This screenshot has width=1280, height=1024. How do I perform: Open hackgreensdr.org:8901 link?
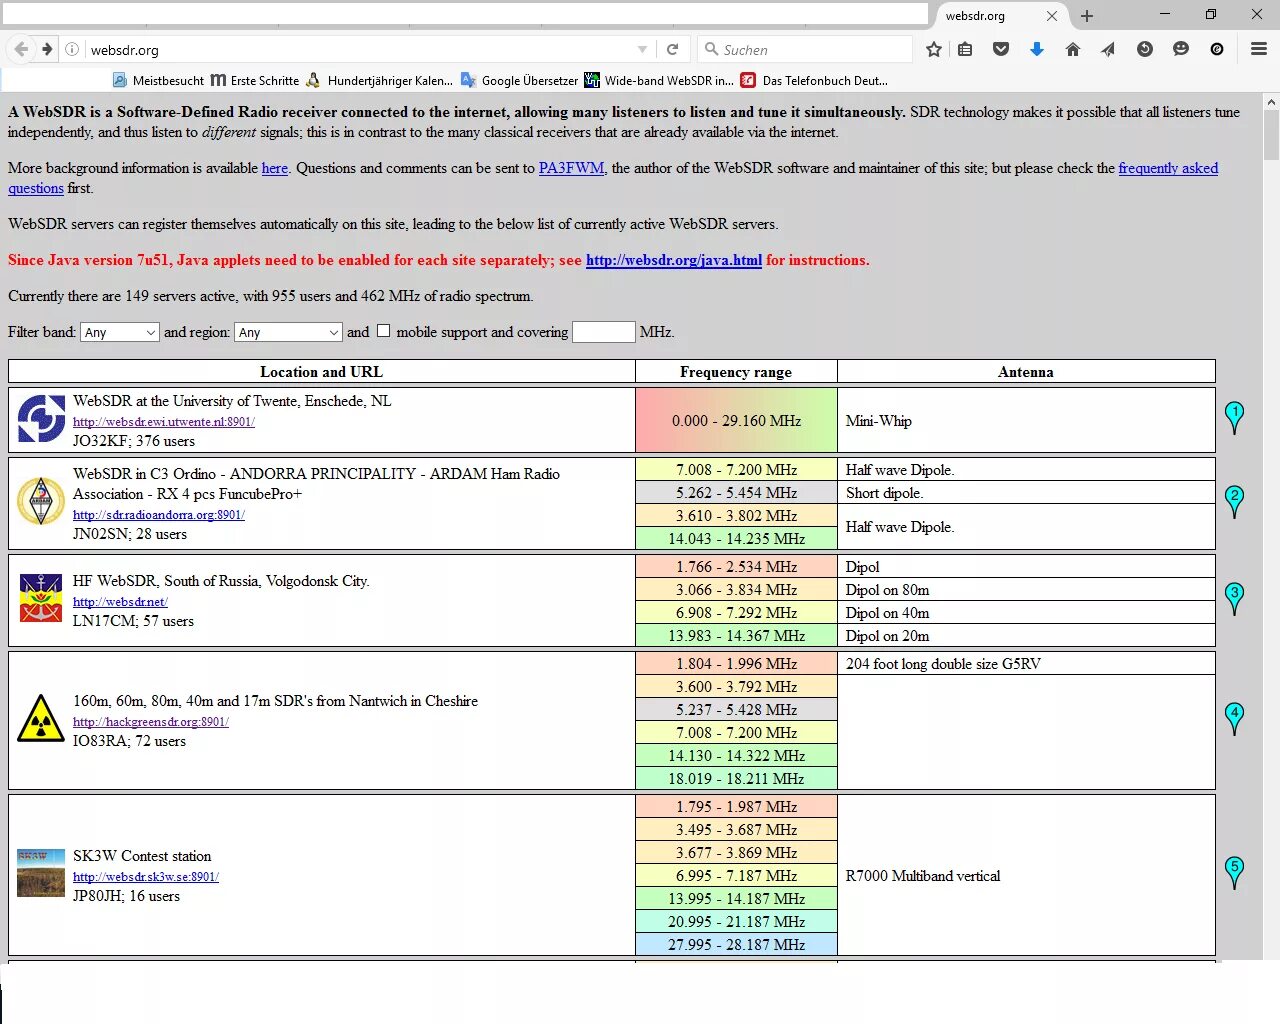(151, 722)
